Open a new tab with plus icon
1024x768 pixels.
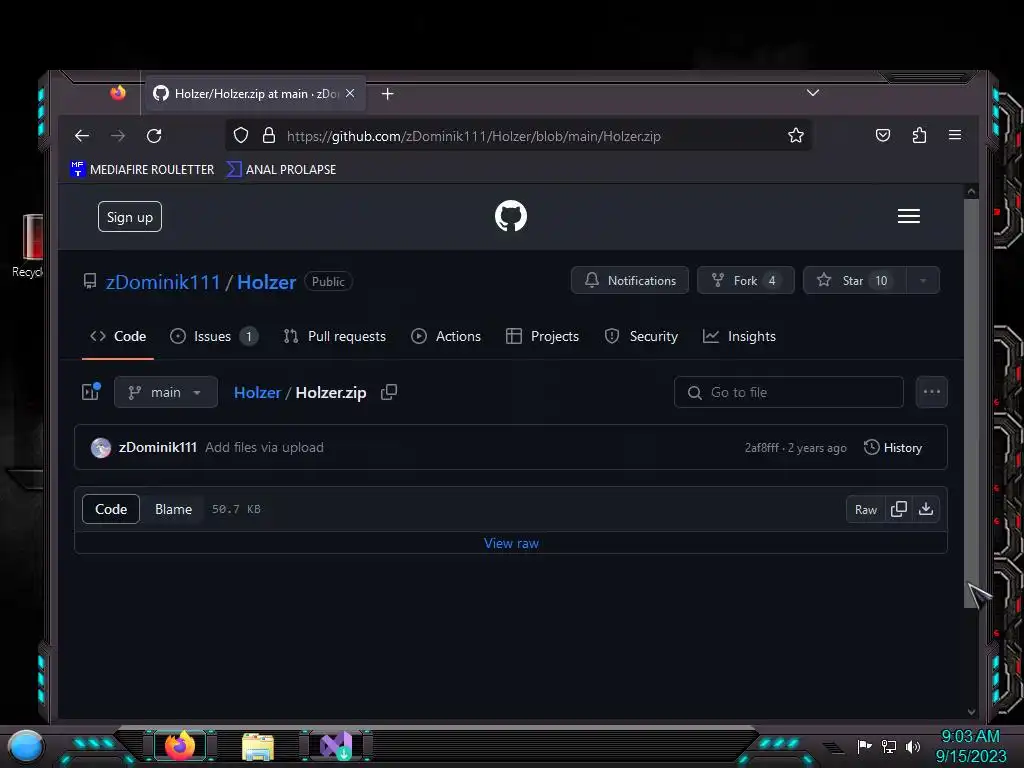tap(387, 94)
